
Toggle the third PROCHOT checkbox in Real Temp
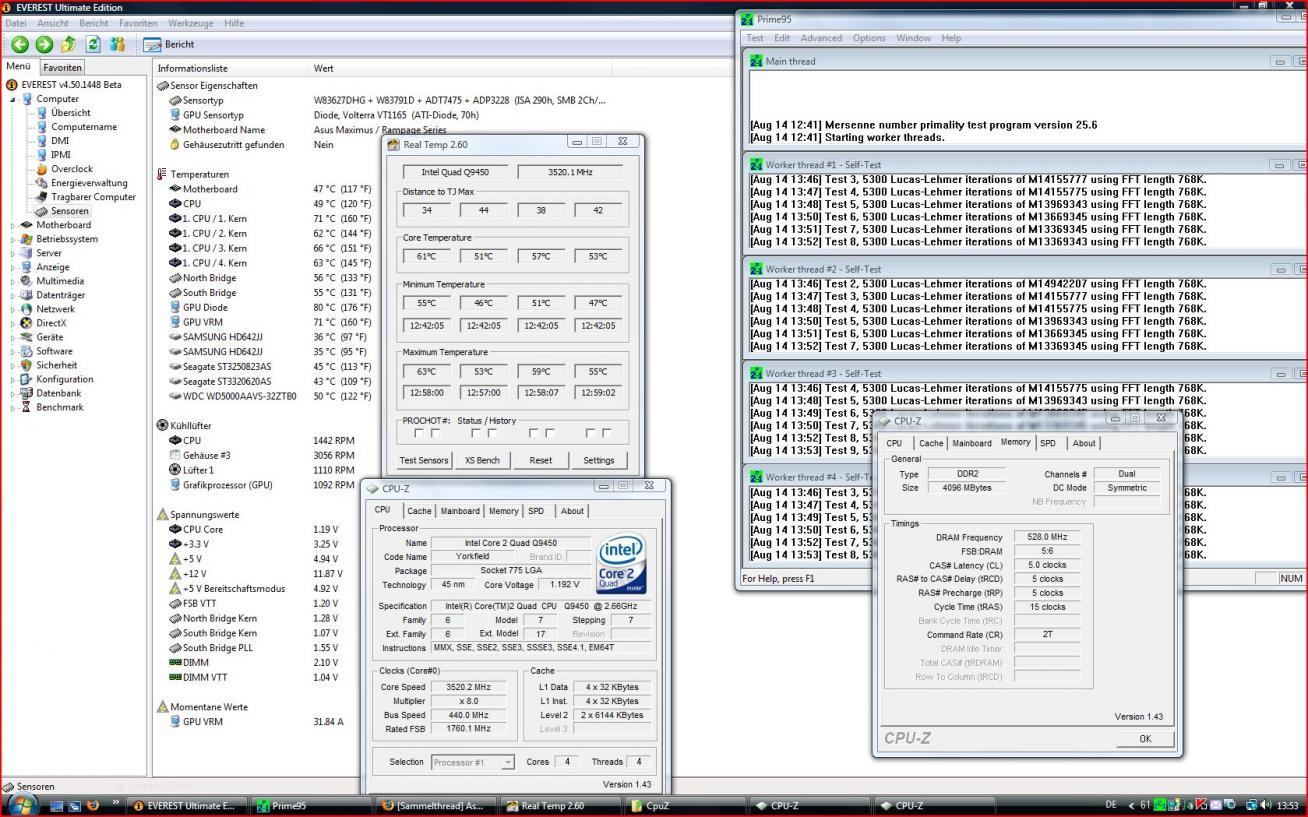click(x=476, y=433)
